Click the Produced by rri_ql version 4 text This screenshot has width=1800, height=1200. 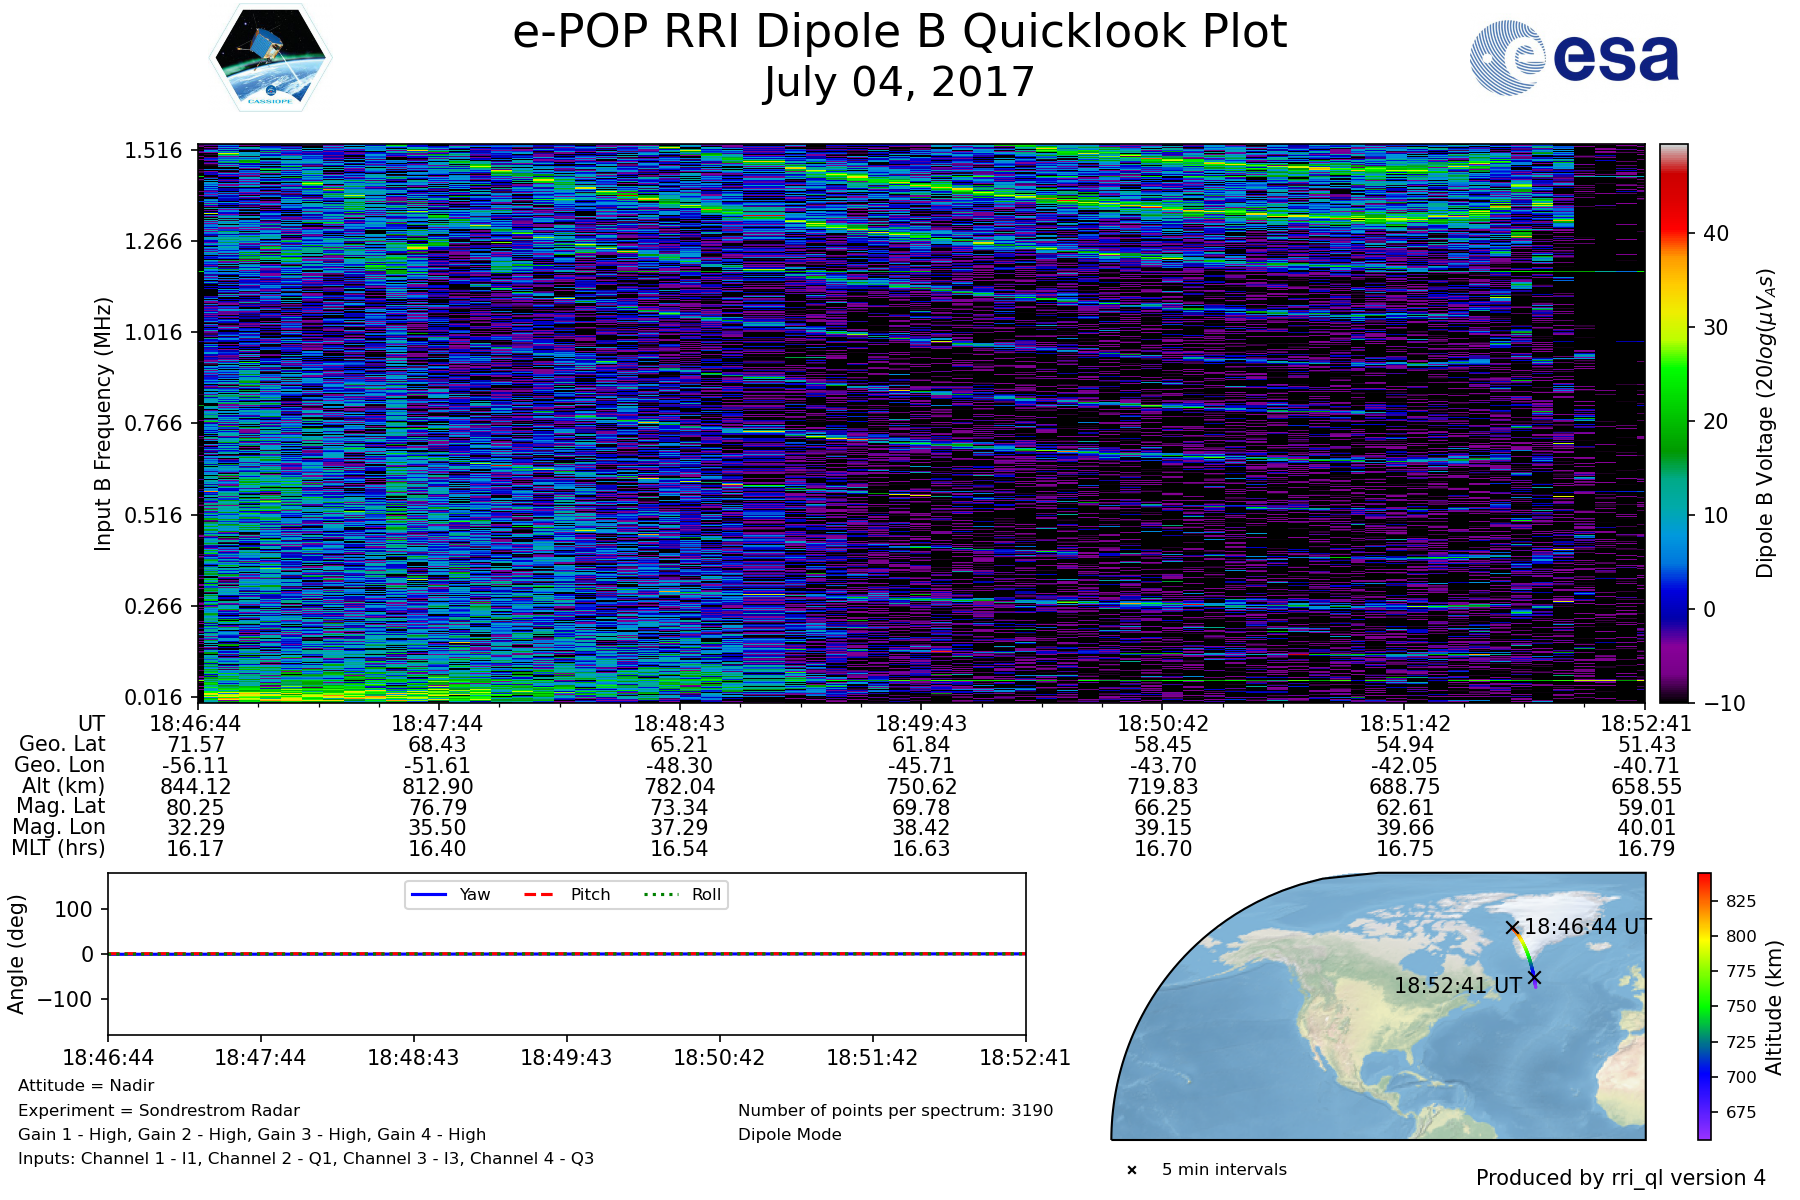pyautogui.click(x=1620, y=1178)
